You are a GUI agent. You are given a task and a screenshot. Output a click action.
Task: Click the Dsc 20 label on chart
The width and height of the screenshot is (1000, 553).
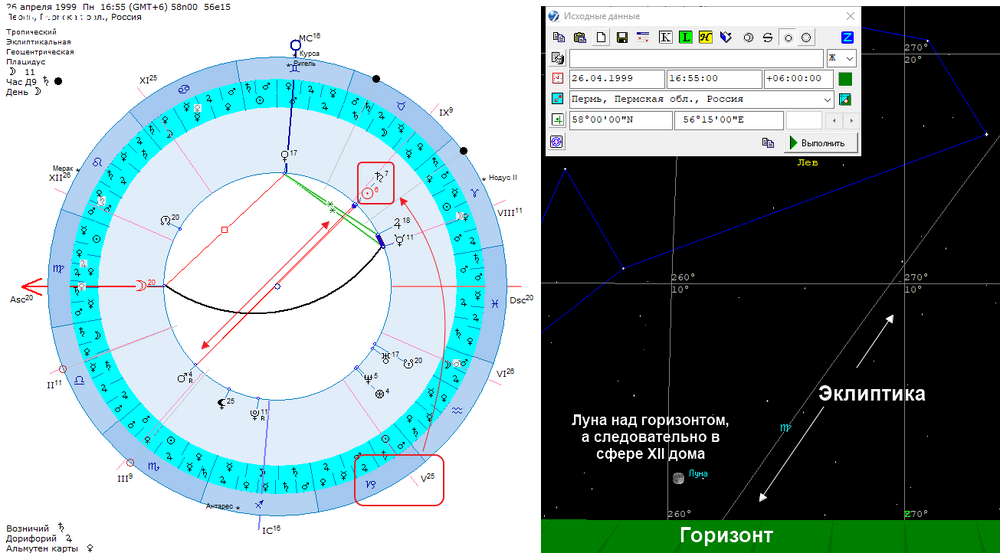click(x=522, y=299)
